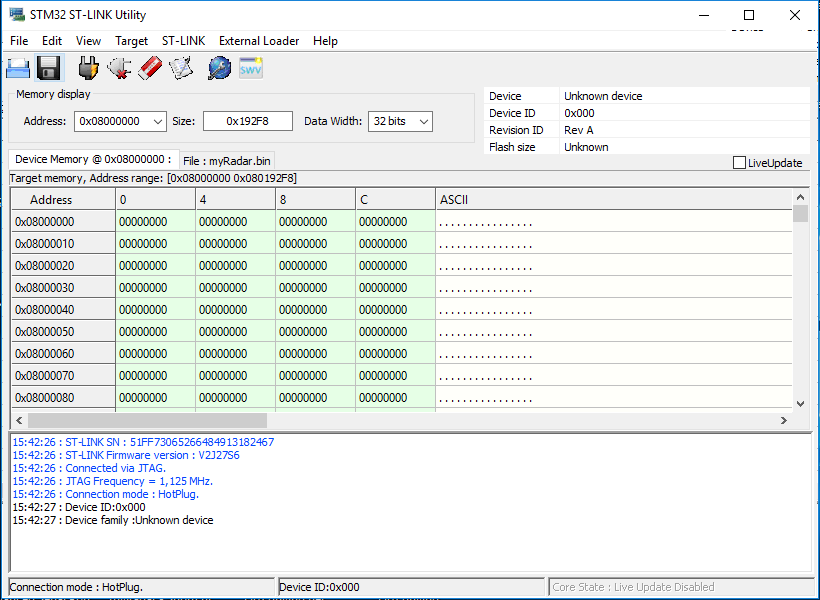Connect to the target with the plug icon
The image size is (820, 600).
[x=88, y=69]
